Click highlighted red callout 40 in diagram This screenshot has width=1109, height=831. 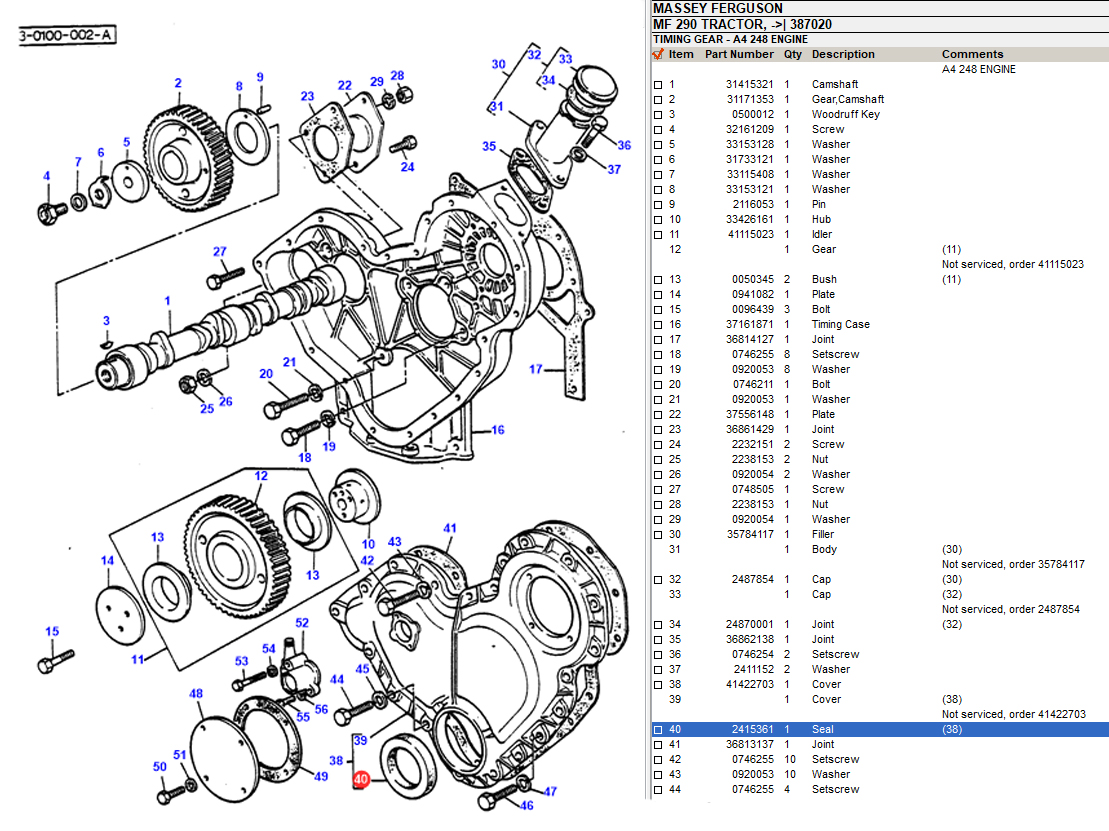[x=361, y=779]
